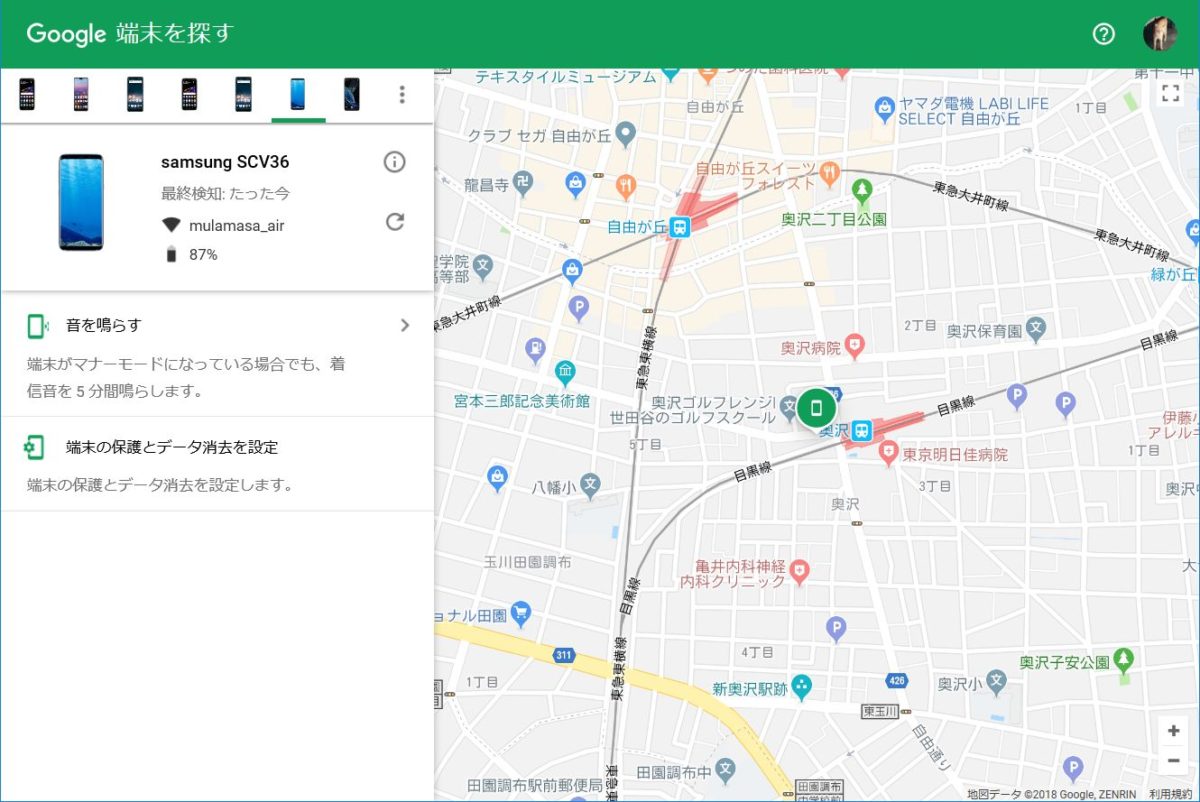
Task: Click the 自由が丘 station icon on map
Action: click(680, 227)
